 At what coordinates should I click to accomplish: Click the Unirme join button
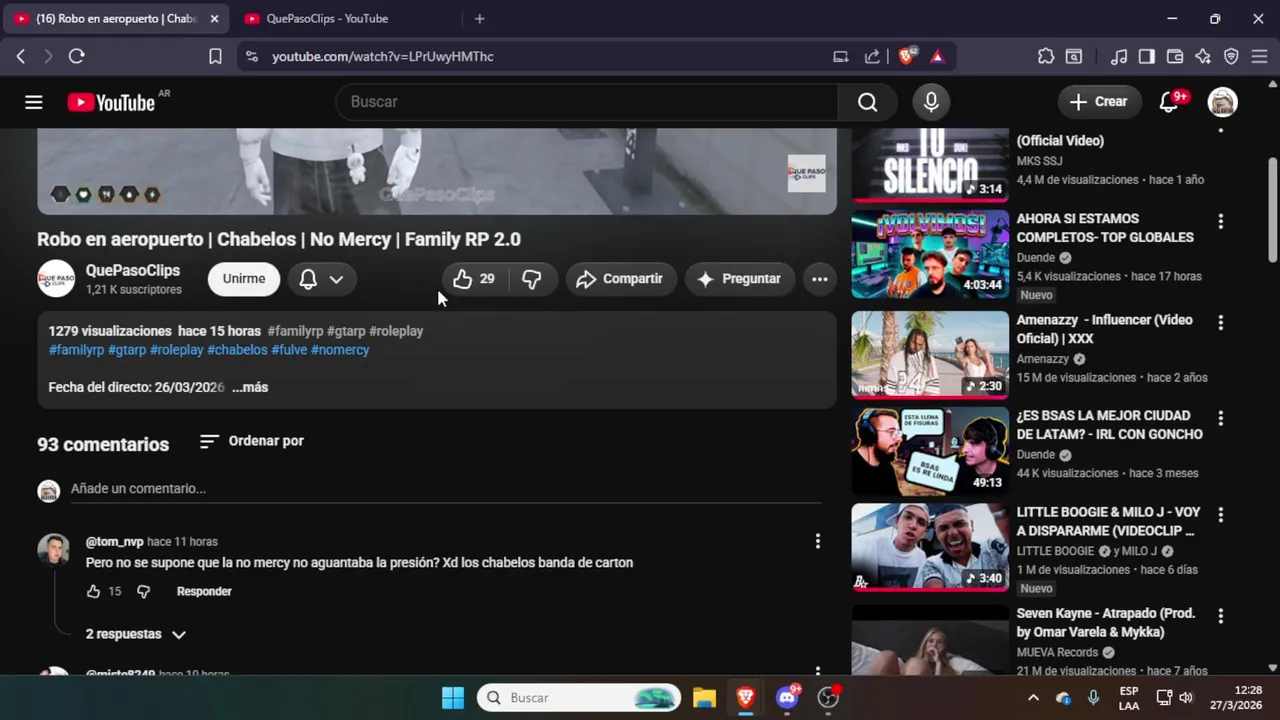click(244, 279)
